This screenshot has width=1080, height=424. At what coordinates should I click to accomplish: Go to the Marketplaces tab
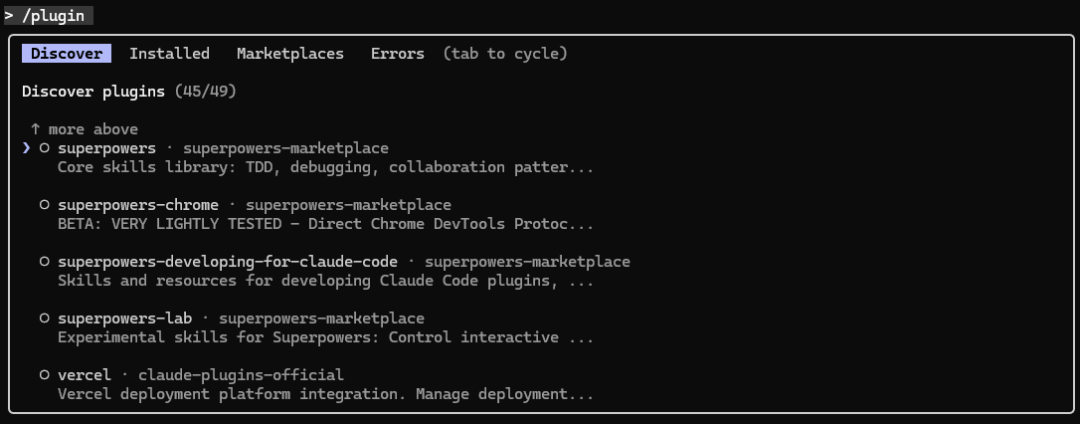click(290, 54)
